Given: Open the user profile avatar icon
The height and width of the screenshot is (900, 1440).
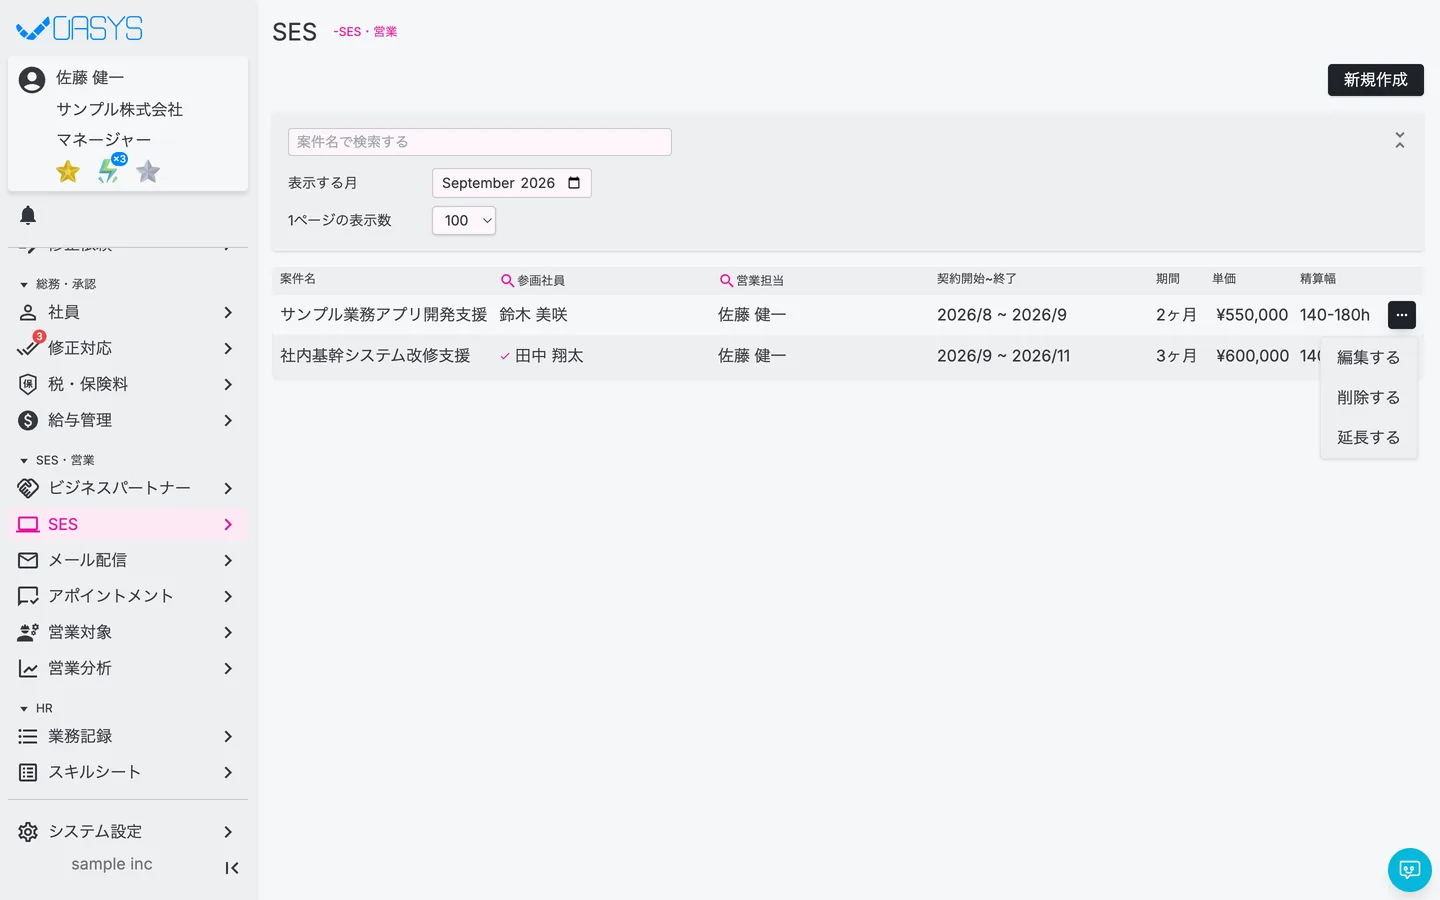Looking at the screenshot, I should pyautogui.click(x=32, y=80).
